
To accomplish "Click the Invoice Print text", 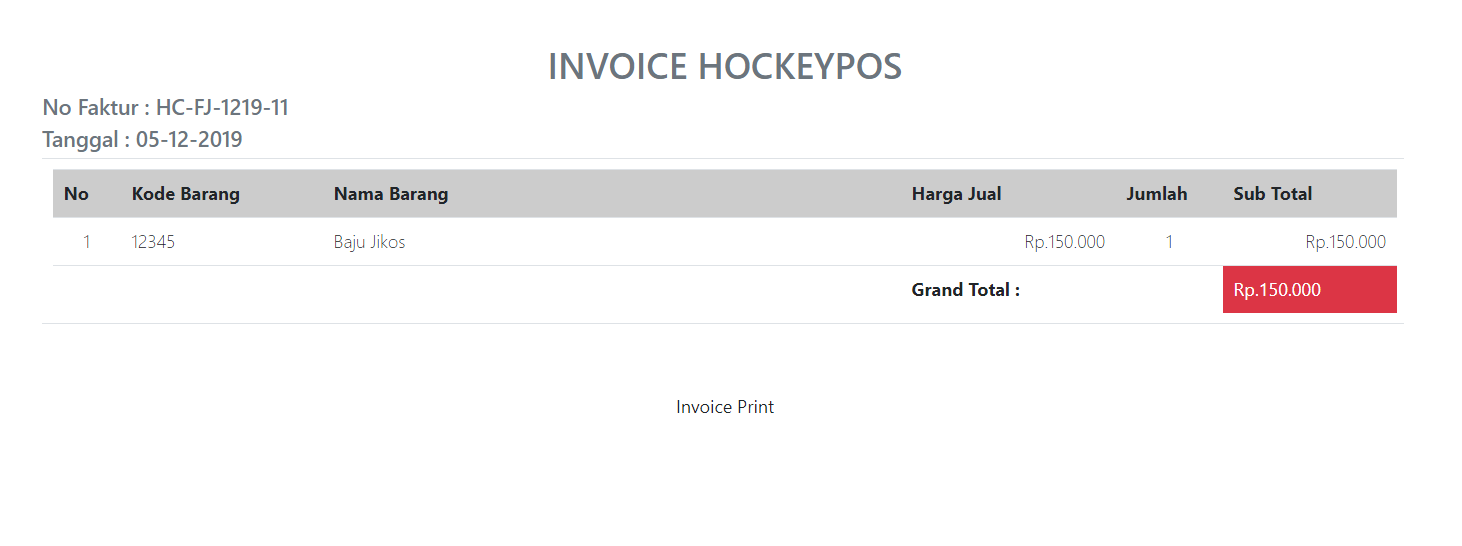I will pyautogui.click(x=725, y=407).
